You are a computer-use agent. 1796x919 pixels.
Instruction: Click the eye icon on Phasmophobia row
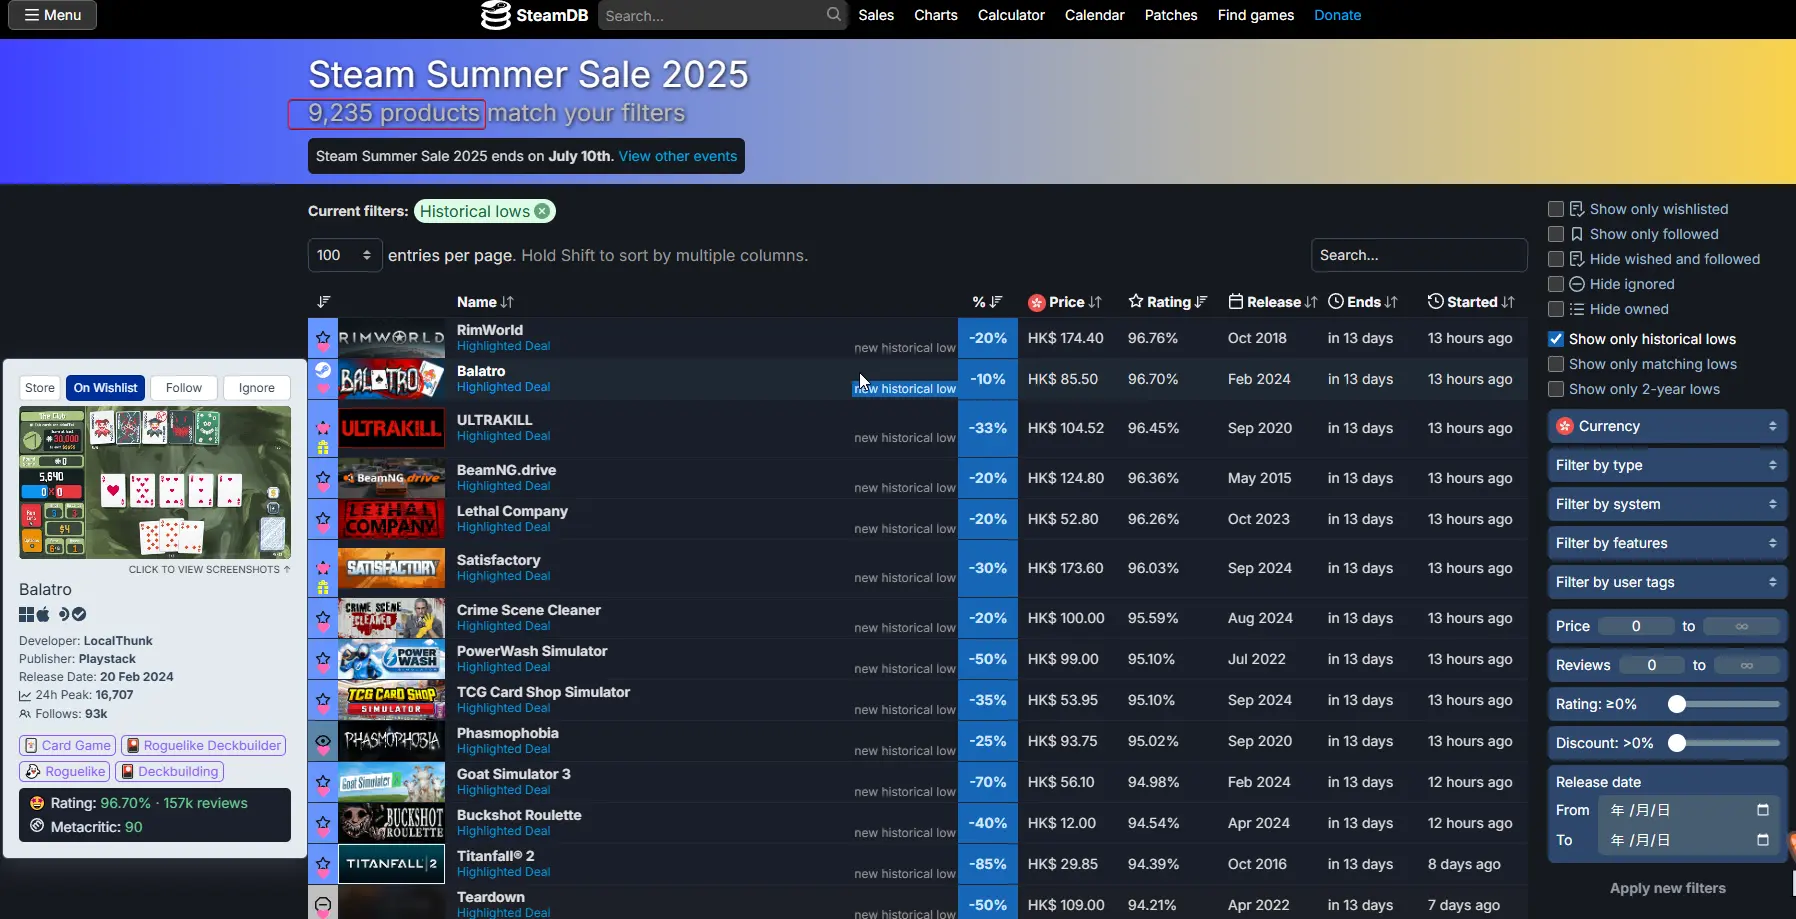[323, 742]
